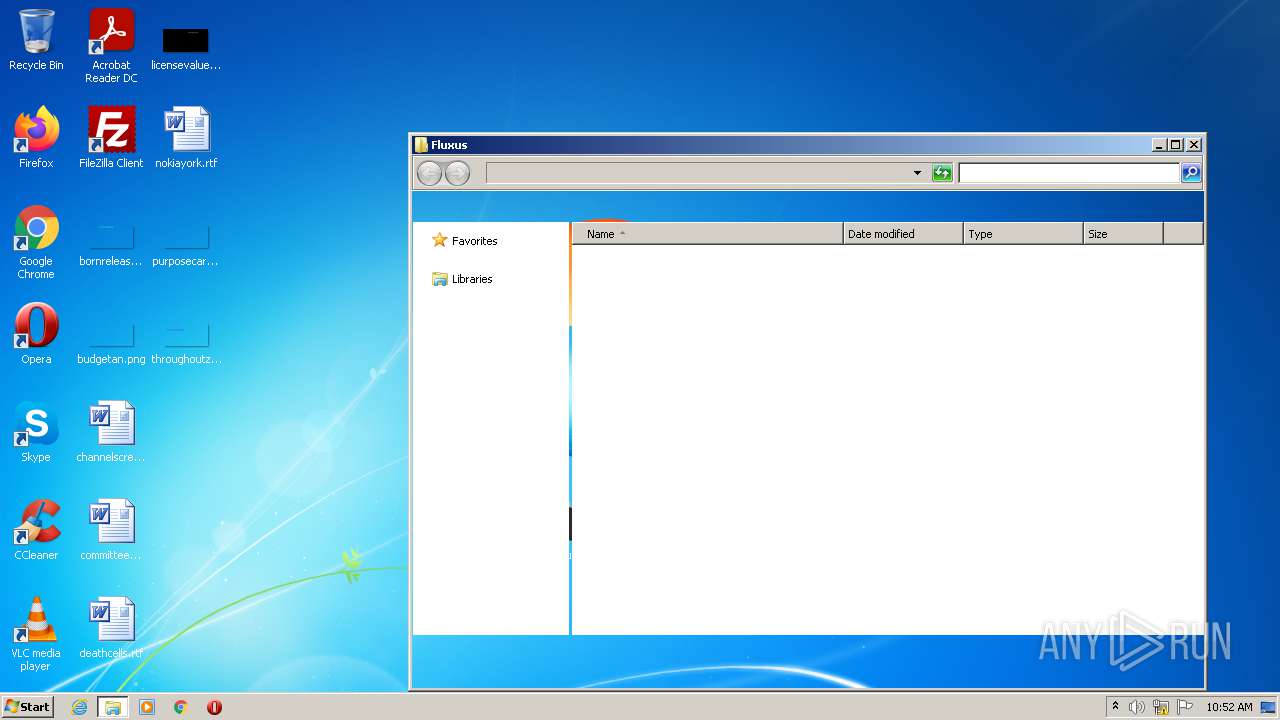The image size is (1280, 720).
Task: Open the Start menu
Action: pyautogui.click(x=28, y=707)
